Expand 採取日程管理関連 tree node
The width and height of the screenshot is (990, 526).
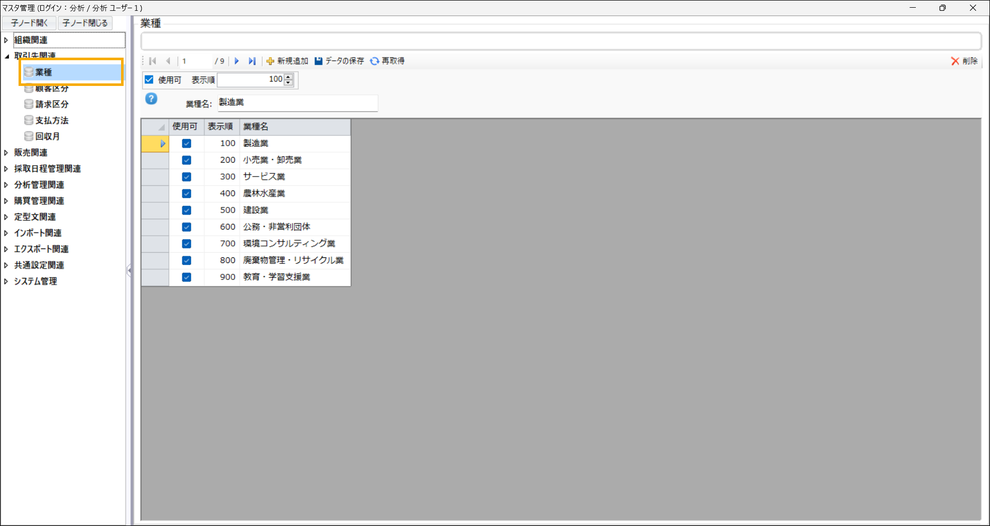(x=6, y=169)
